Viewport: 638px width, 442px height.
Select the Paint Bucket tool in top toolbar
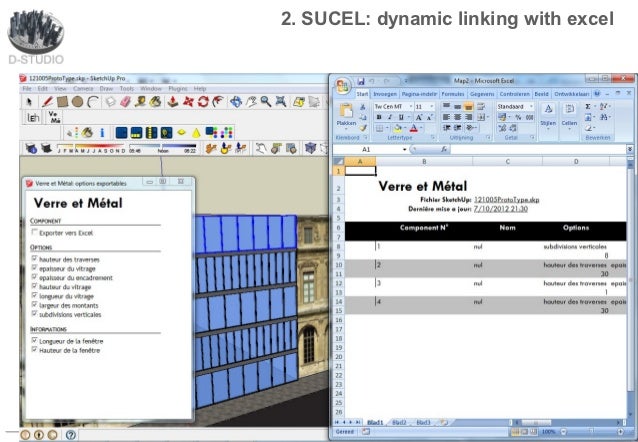tap(155, 102)
